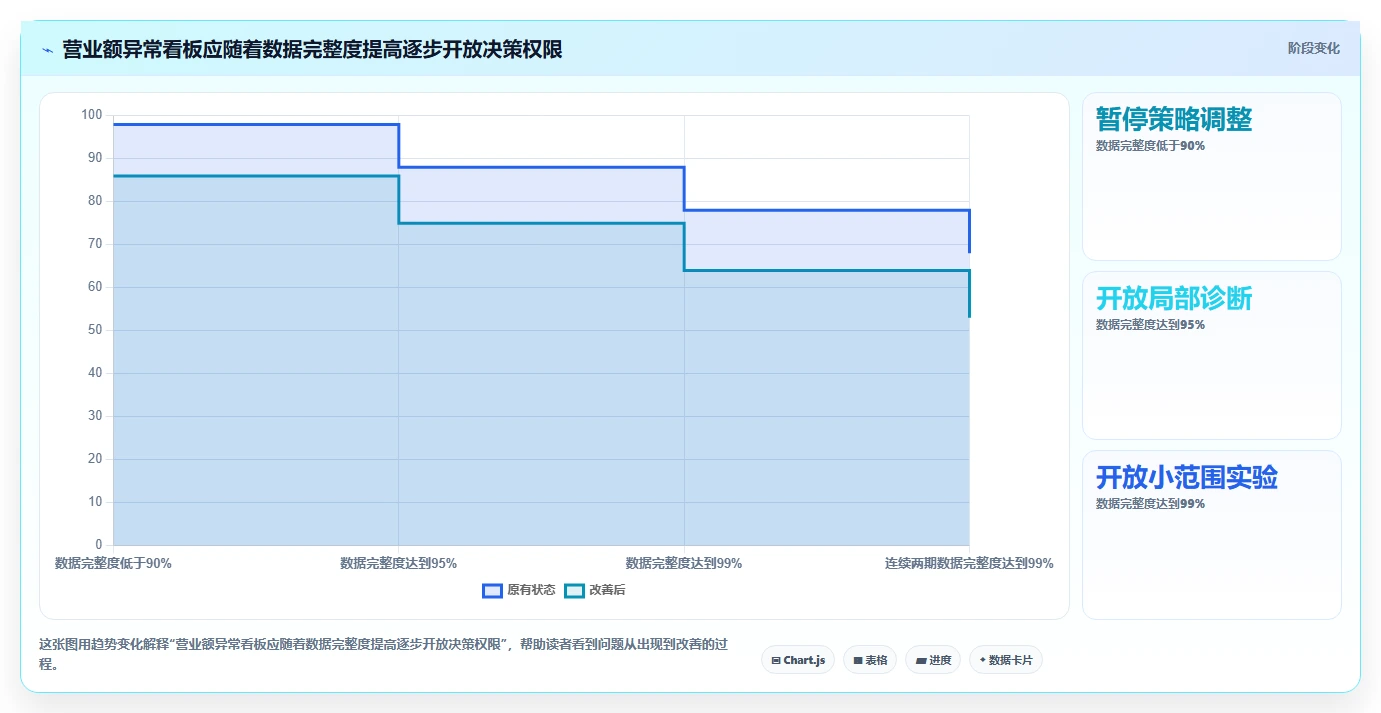Click y-axis value 0
Image resolution: width=1381 pixels, height=713 pixels.
click(98, 545)
